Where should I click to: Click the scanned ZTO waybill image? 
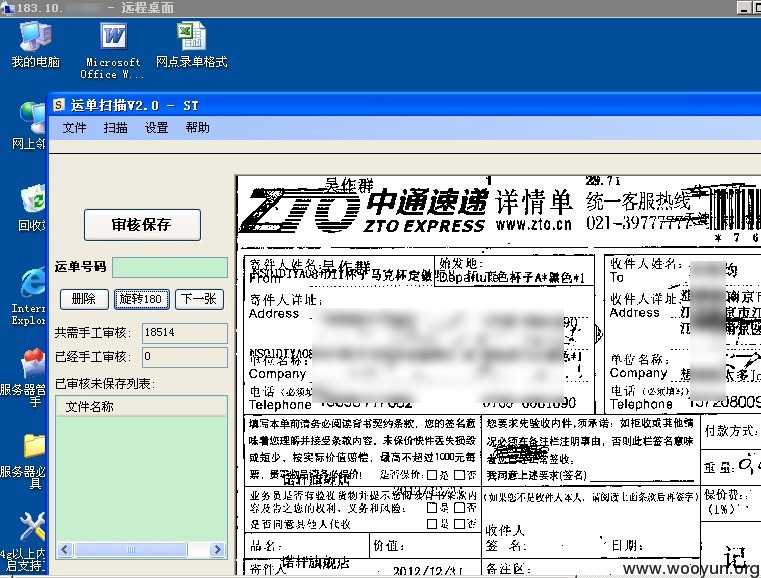pos(498,376)
